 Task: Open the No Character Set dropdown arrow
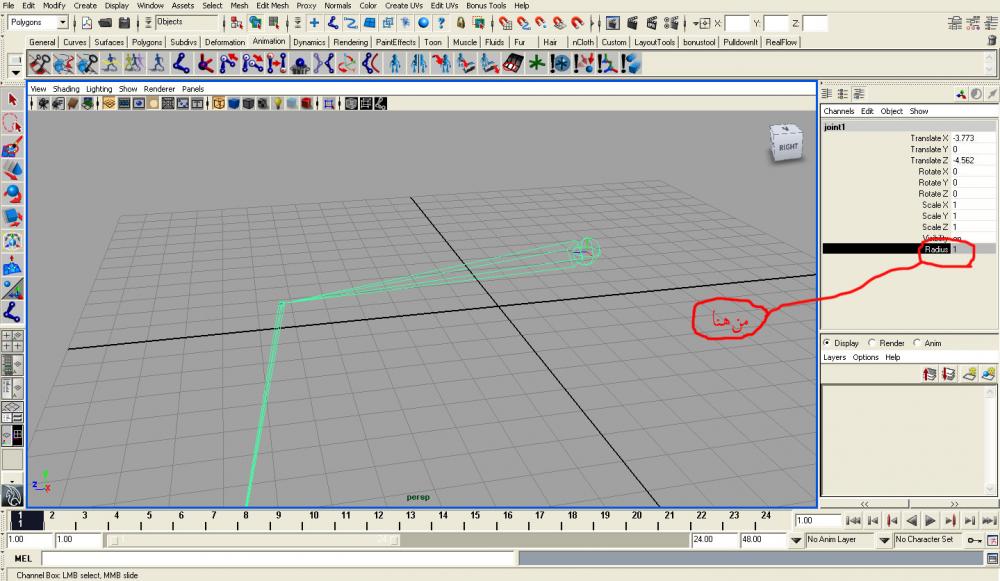coord(884,540)
